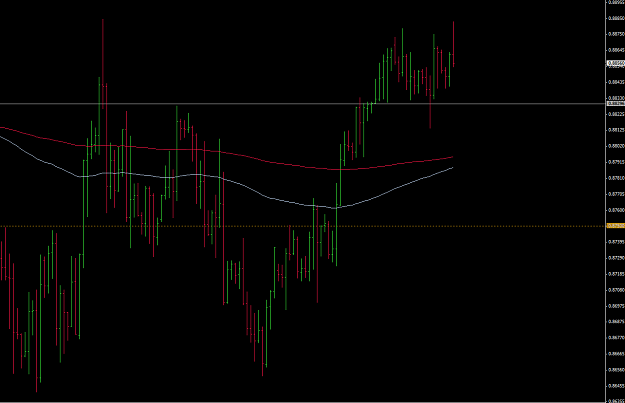Click the gray horizontal line's price label
This screenshot has width=625, height=403.
coord(616,104)
